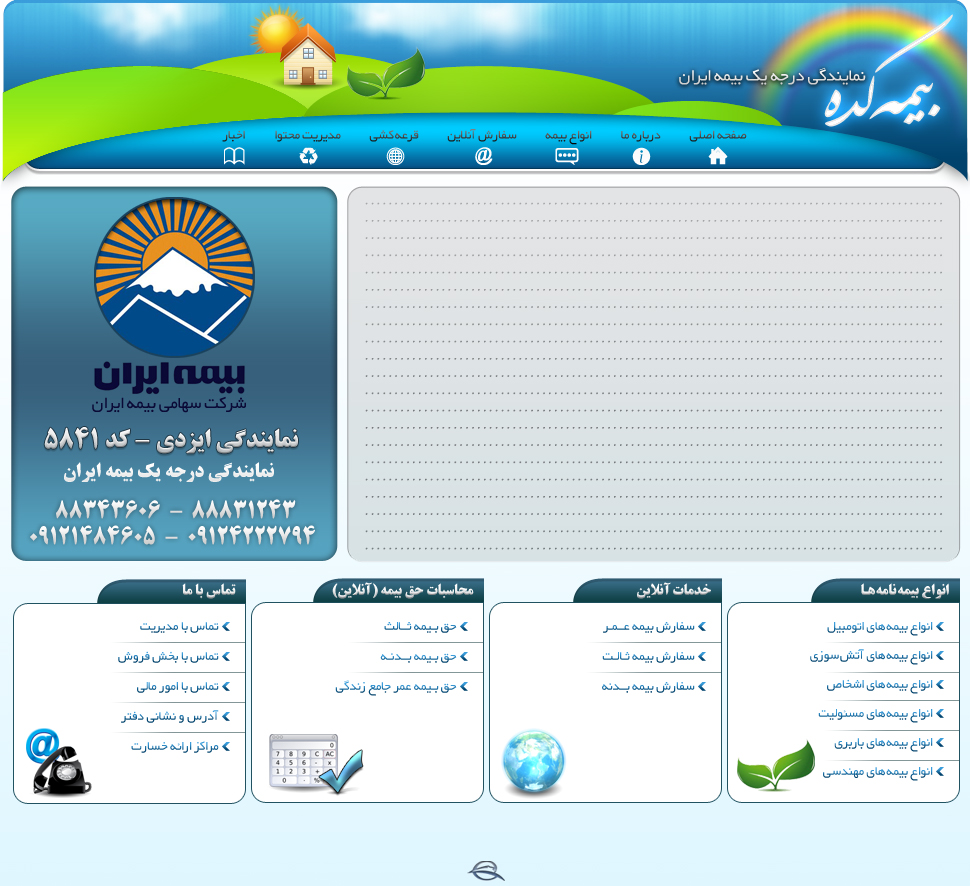Click the green leaves image in انواع بیمه‌نامه‌ها panel

tap(776, 766)
